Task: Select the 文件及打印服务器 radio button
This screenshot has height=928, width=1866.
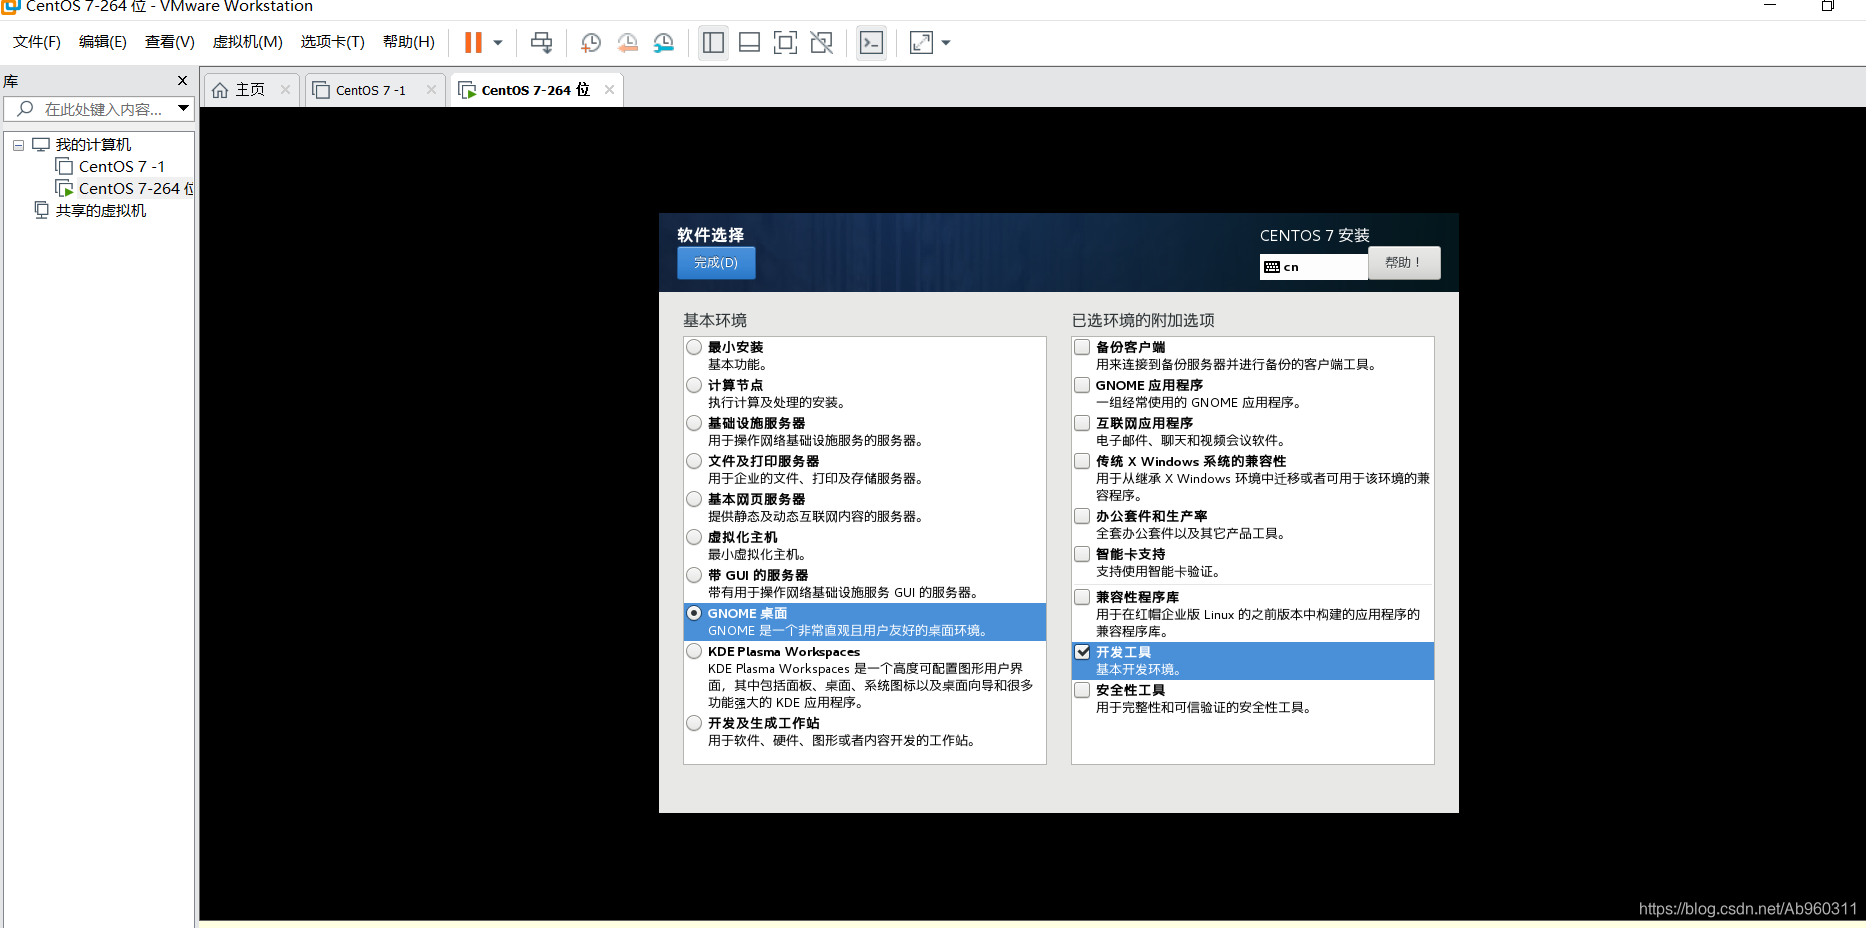Action: [694, 461]
